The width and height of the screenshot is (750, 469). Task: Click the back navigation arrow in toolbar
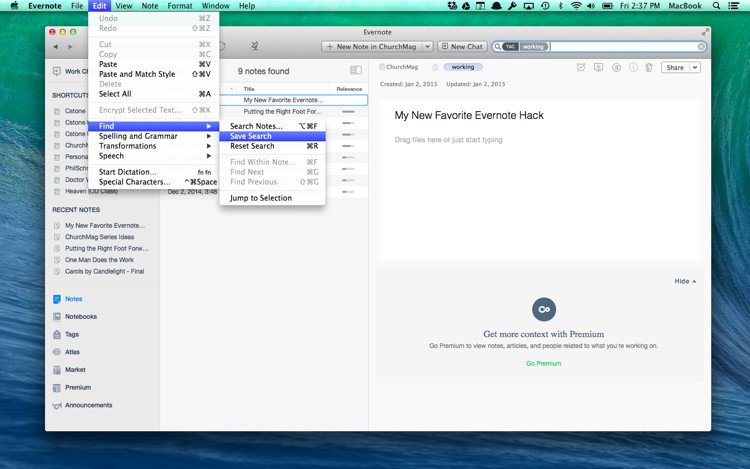tap(55, 47)
